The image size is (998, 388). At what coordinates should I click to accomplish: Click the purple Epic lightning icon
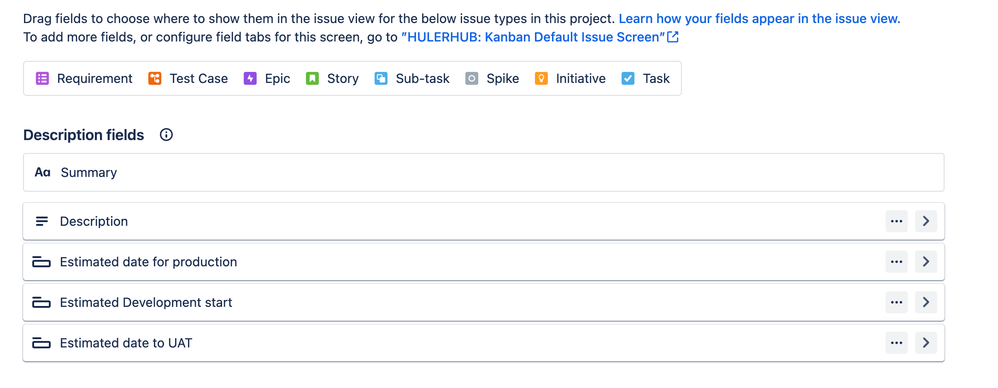click(250, 79)
